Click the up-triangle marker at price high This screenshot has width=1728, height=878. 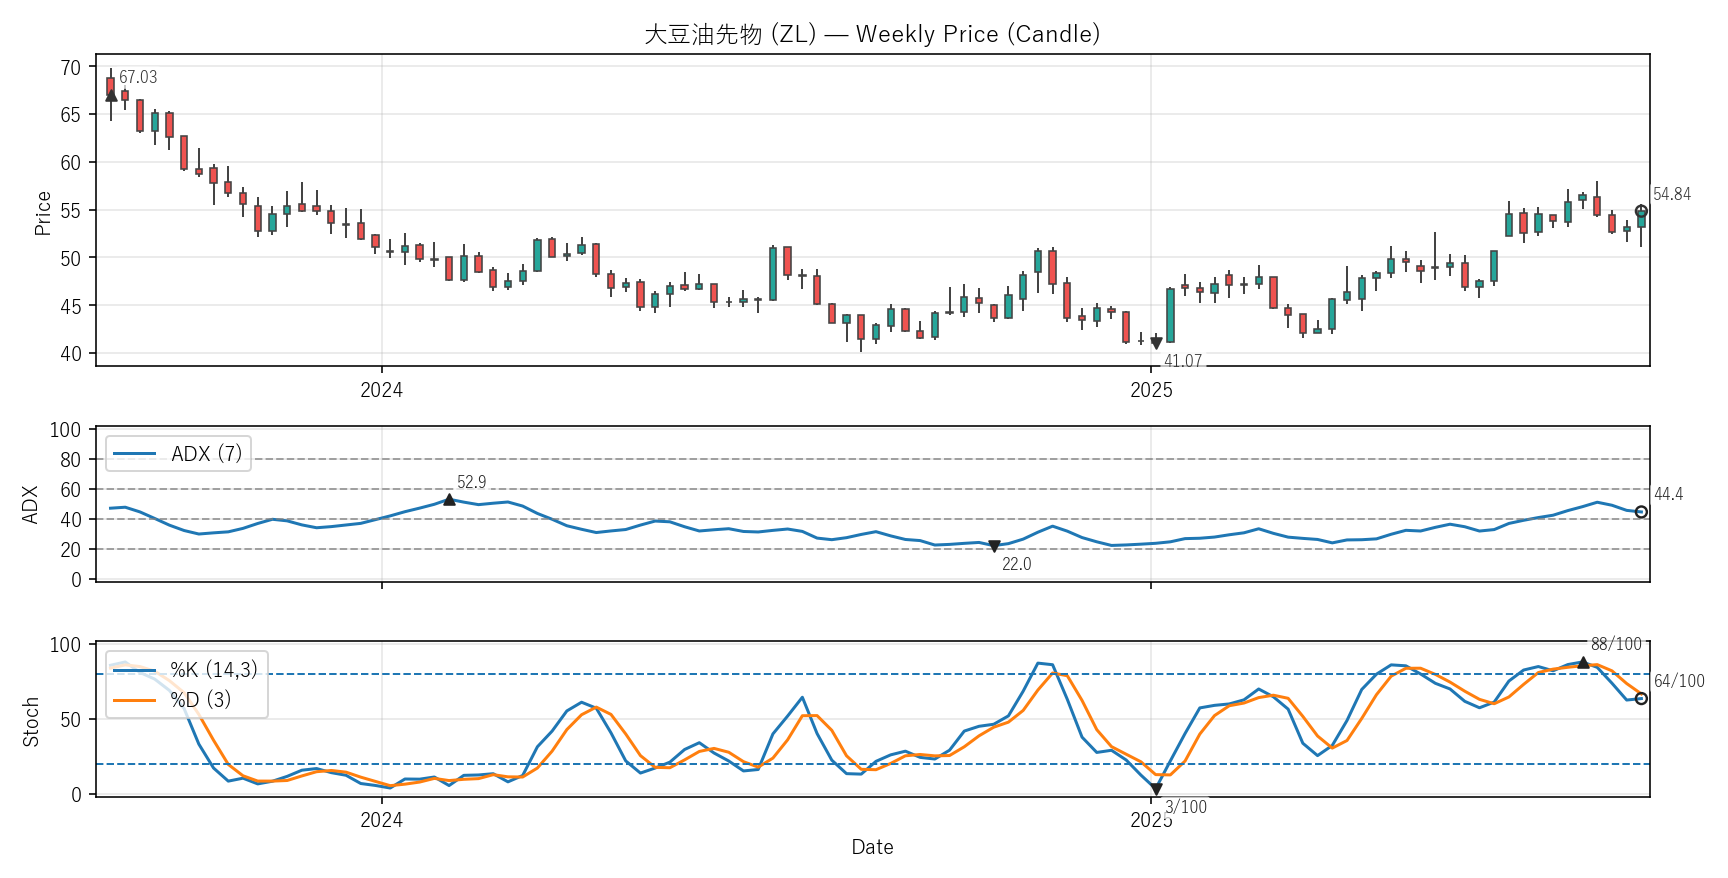pyautogui.click(x=111, y=96)
